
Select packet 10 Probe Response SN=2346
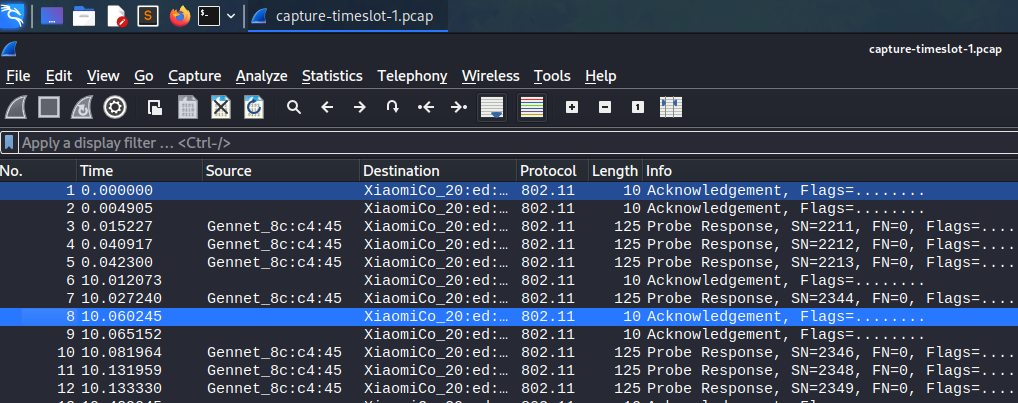point(509,352)
